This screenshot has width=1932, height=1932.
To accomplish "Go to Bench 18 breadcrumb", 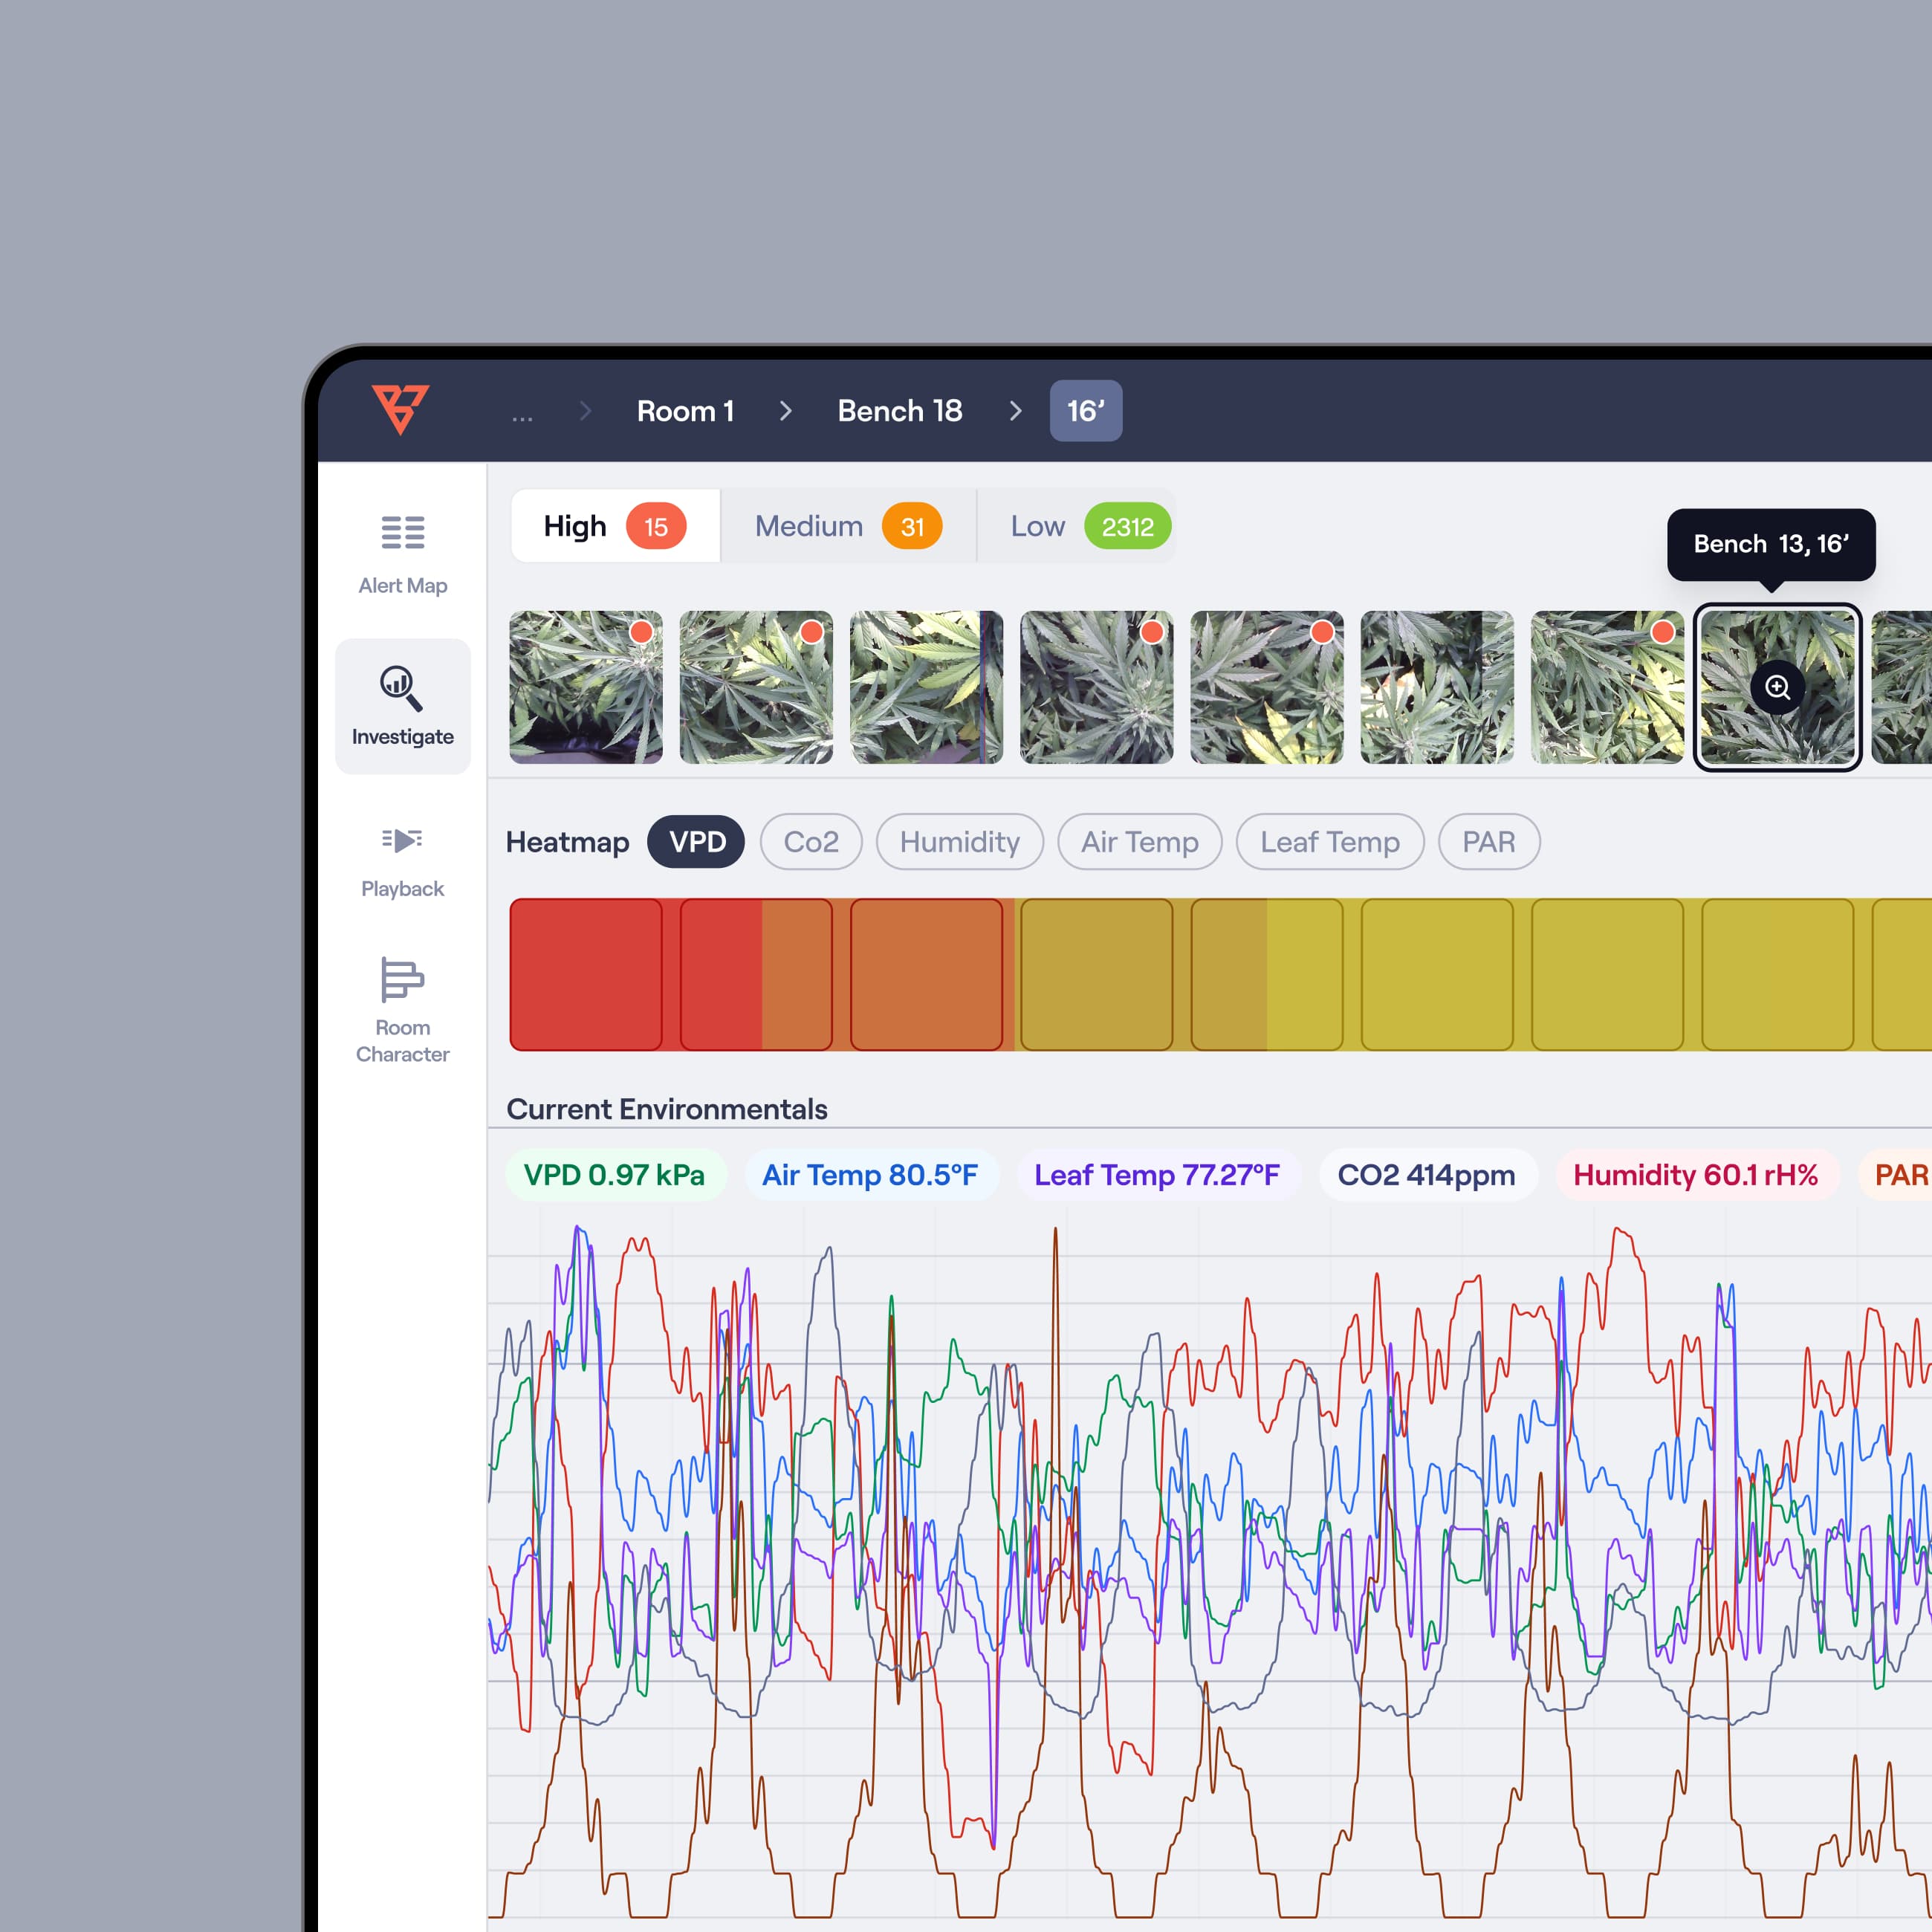I will [x=900, y=411].
